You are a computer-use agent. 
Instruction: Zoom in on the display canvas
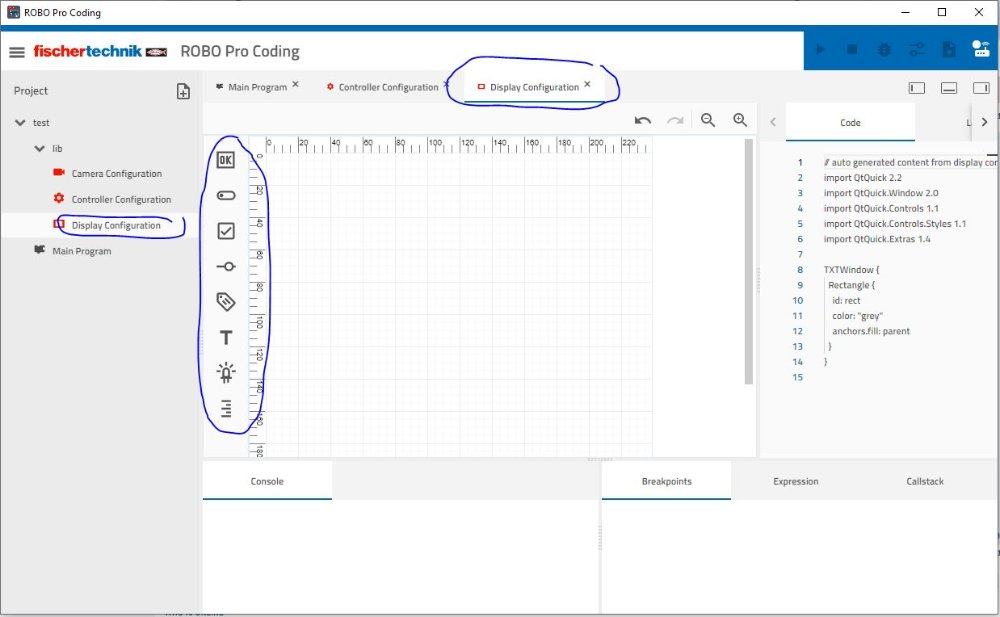tap(740, 120)
